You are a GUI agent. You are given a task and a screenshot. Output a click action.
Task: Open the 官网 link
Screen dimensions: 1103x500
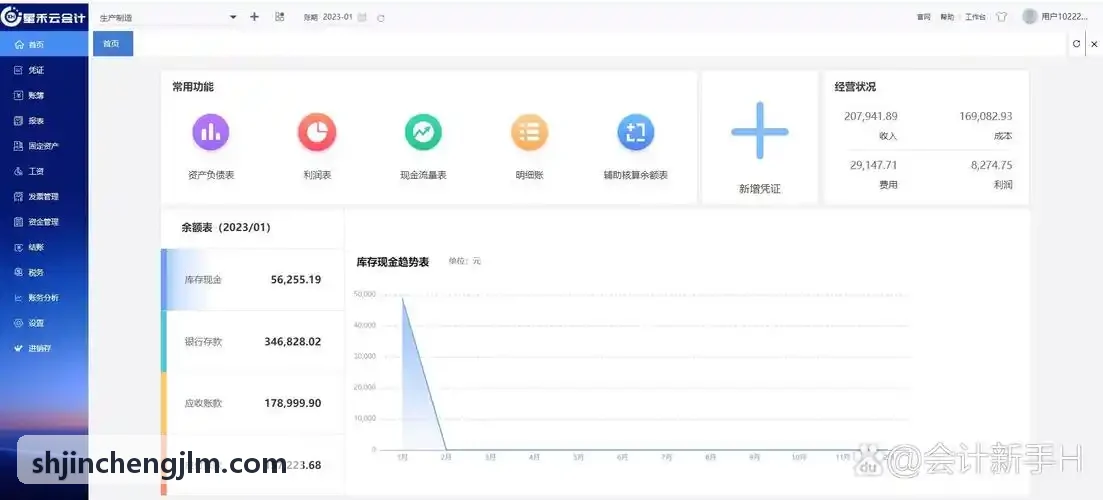(924, 18)
